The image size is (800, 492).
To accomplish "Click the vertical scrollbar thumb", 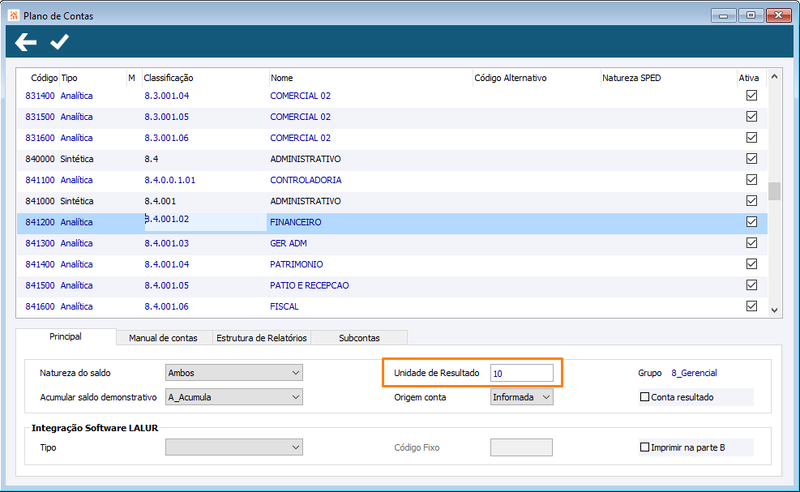I will pyautogui.click(x=774, y=191).
